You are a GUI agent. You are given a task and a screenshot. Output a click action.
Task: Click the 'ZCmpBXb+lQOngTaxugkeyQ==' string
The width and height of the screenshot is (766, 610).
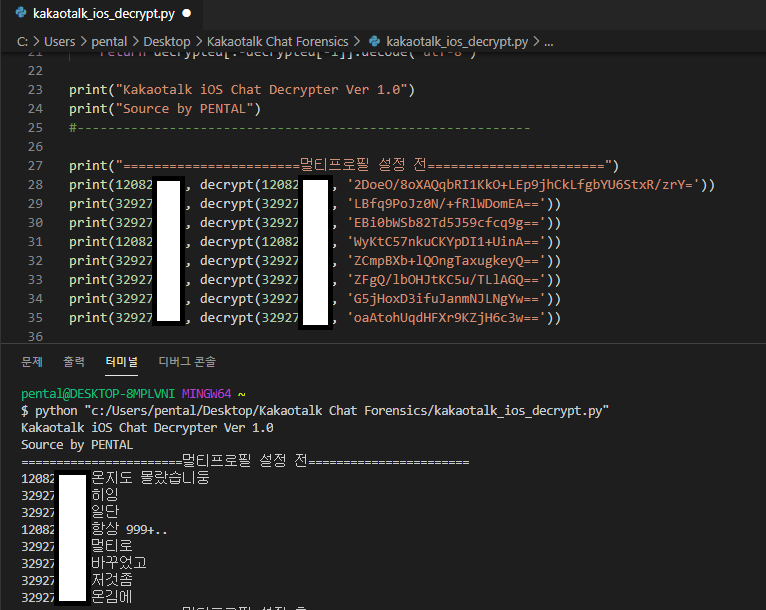pyautogui.click(x=446, y=261)
